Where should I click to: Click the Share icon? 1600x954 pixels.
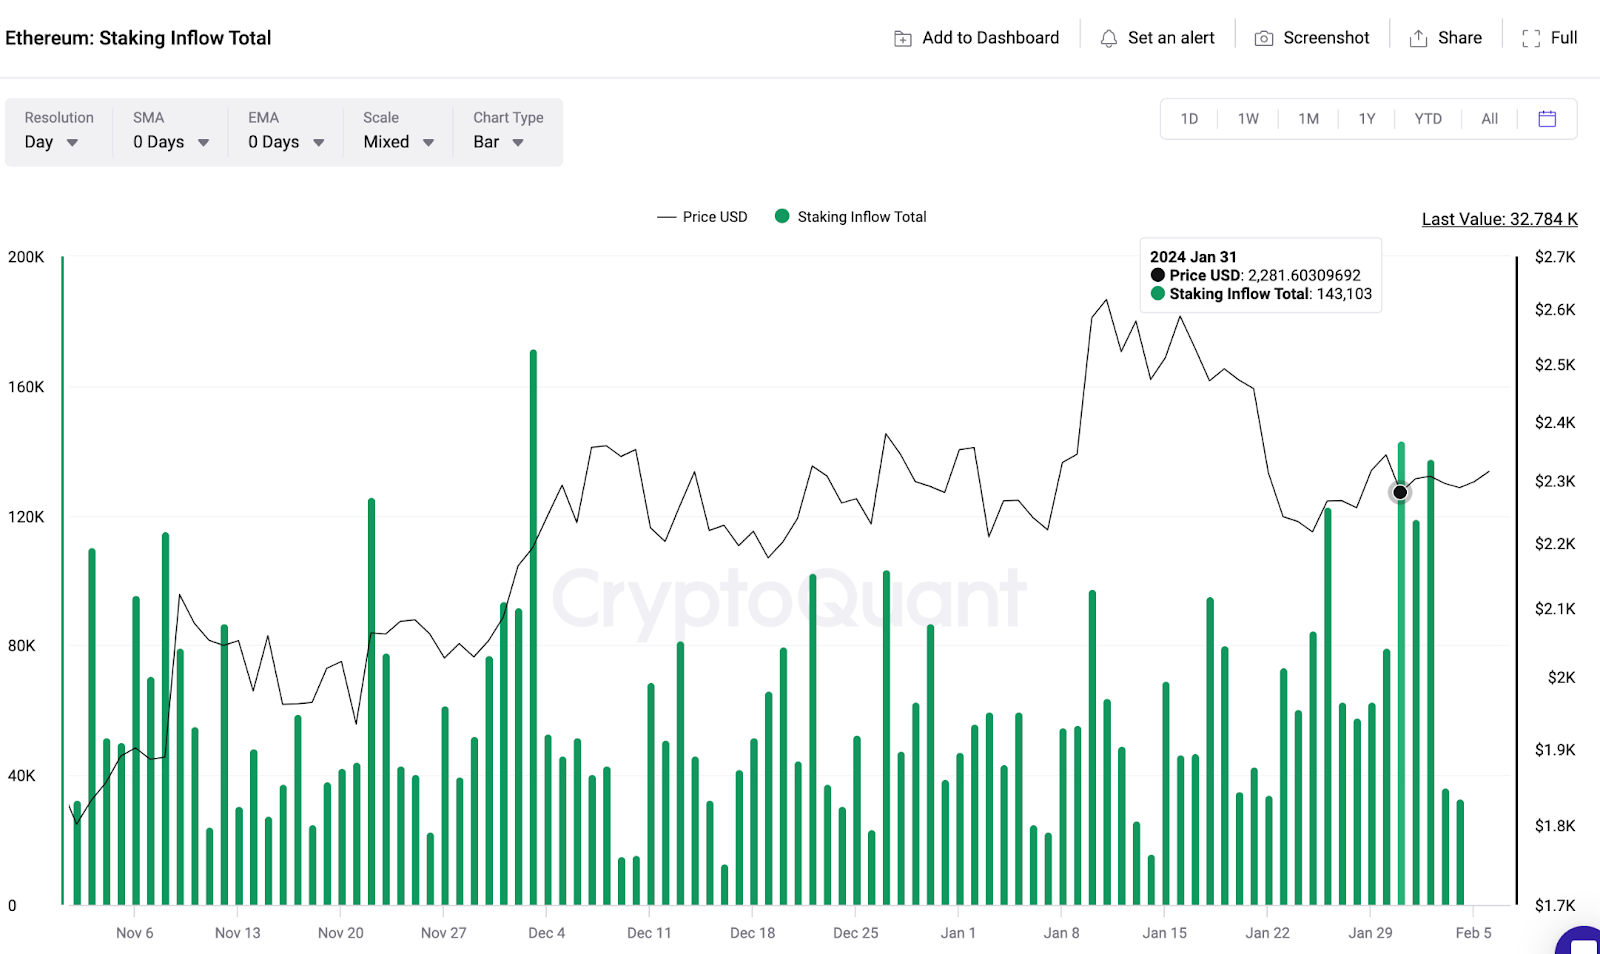[x=1418, y=37]
